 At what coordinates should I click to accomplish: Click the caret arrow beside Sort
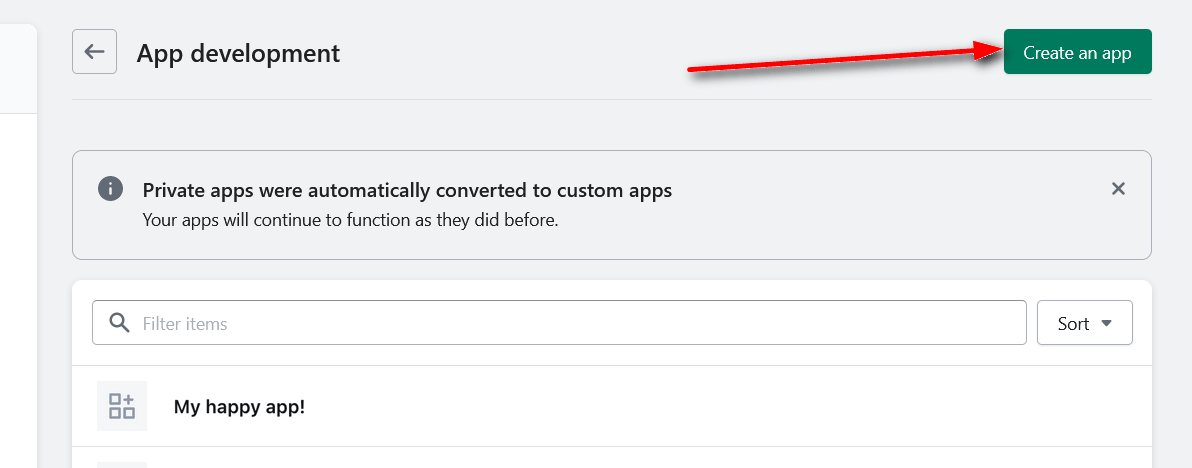pyautogui.click(x=1107, y=324)
